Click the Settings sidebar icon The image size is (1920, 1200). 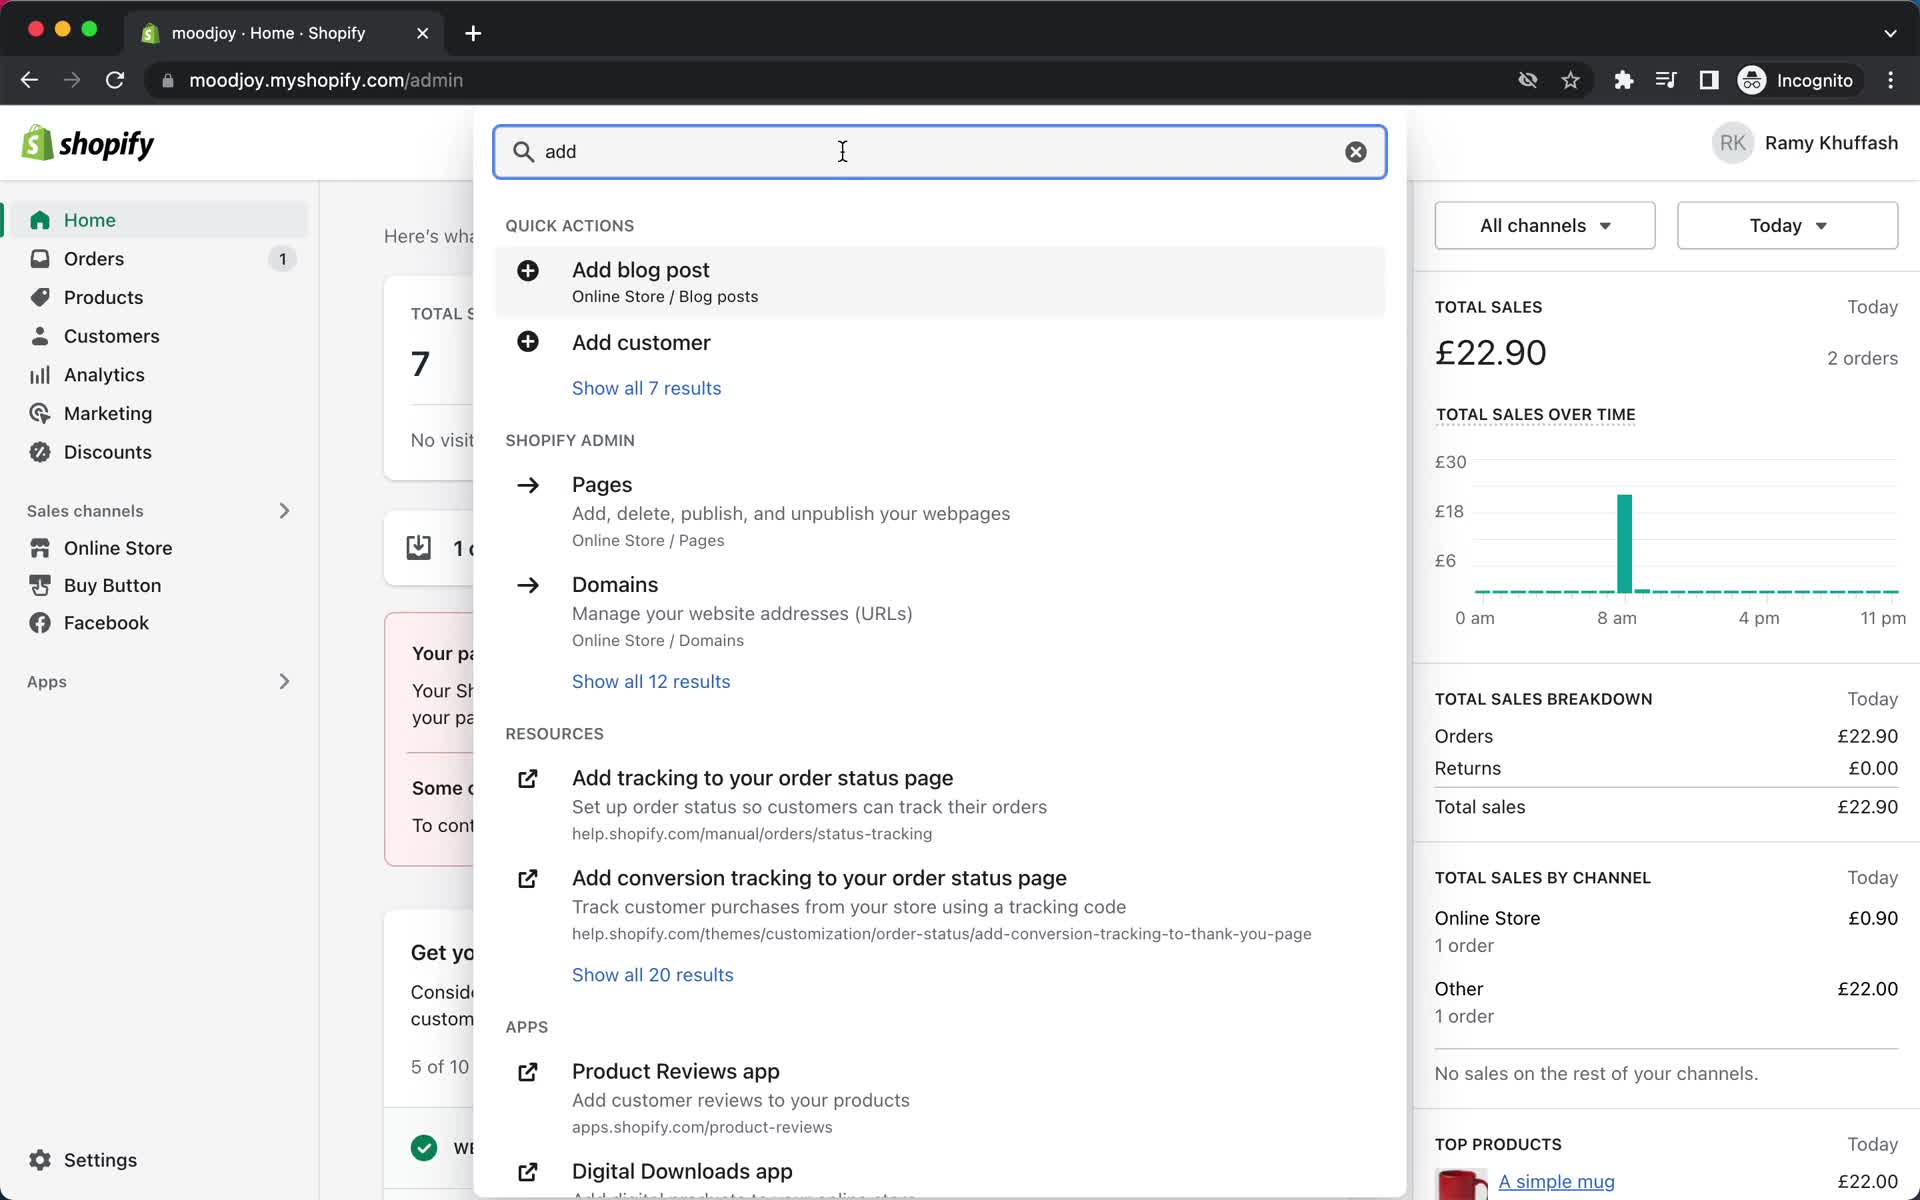(41, 1161)
